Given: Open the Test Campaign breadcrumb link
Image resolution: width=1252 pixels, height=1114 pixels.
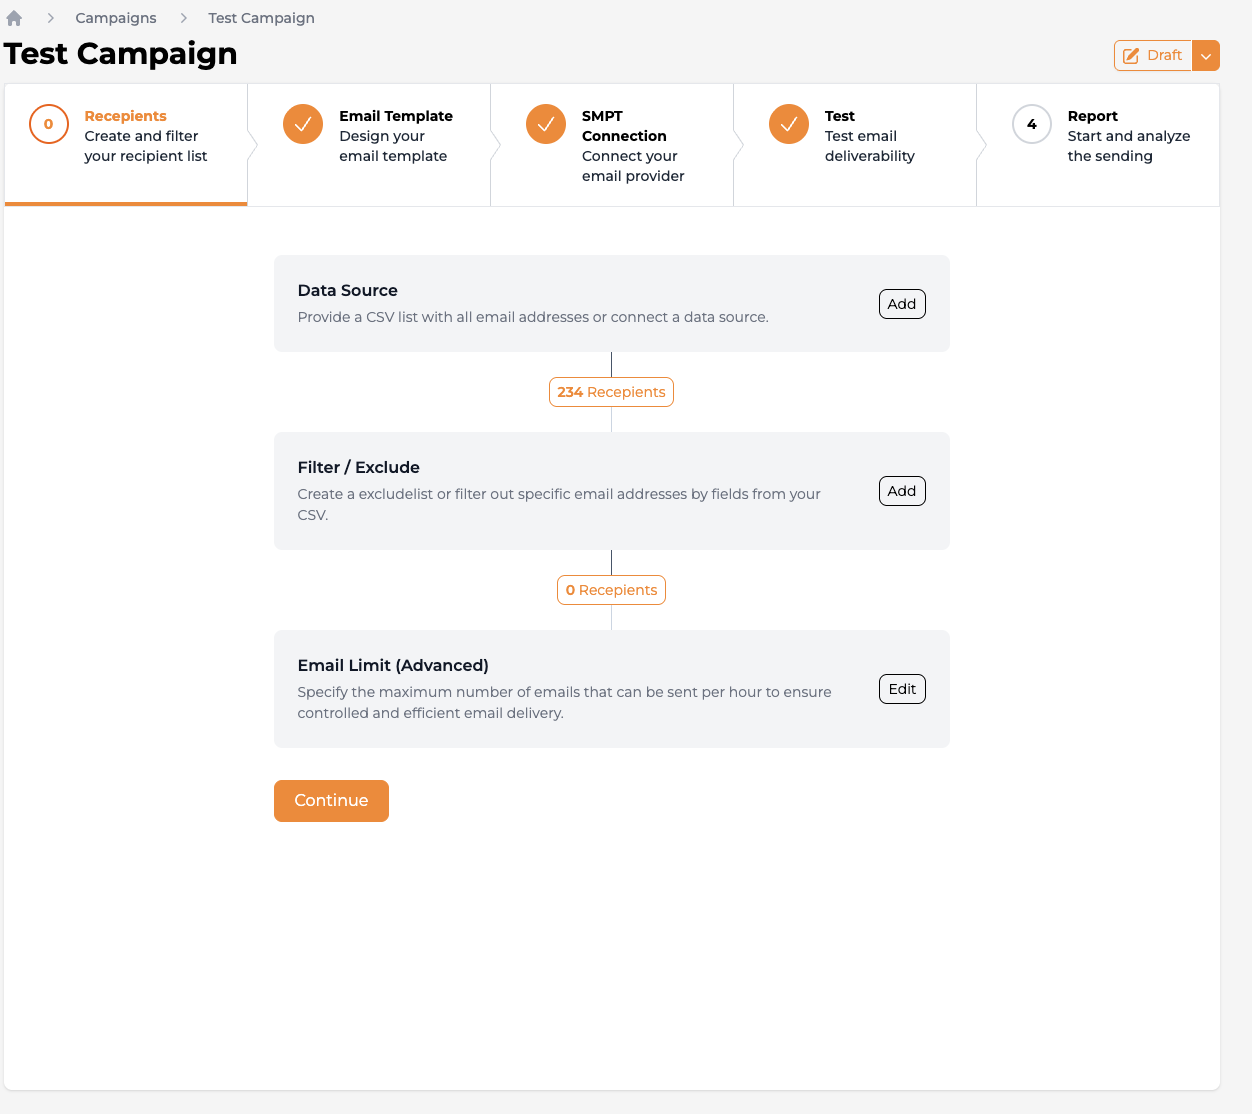Looking at the screenshot, I should pos(261,18).
